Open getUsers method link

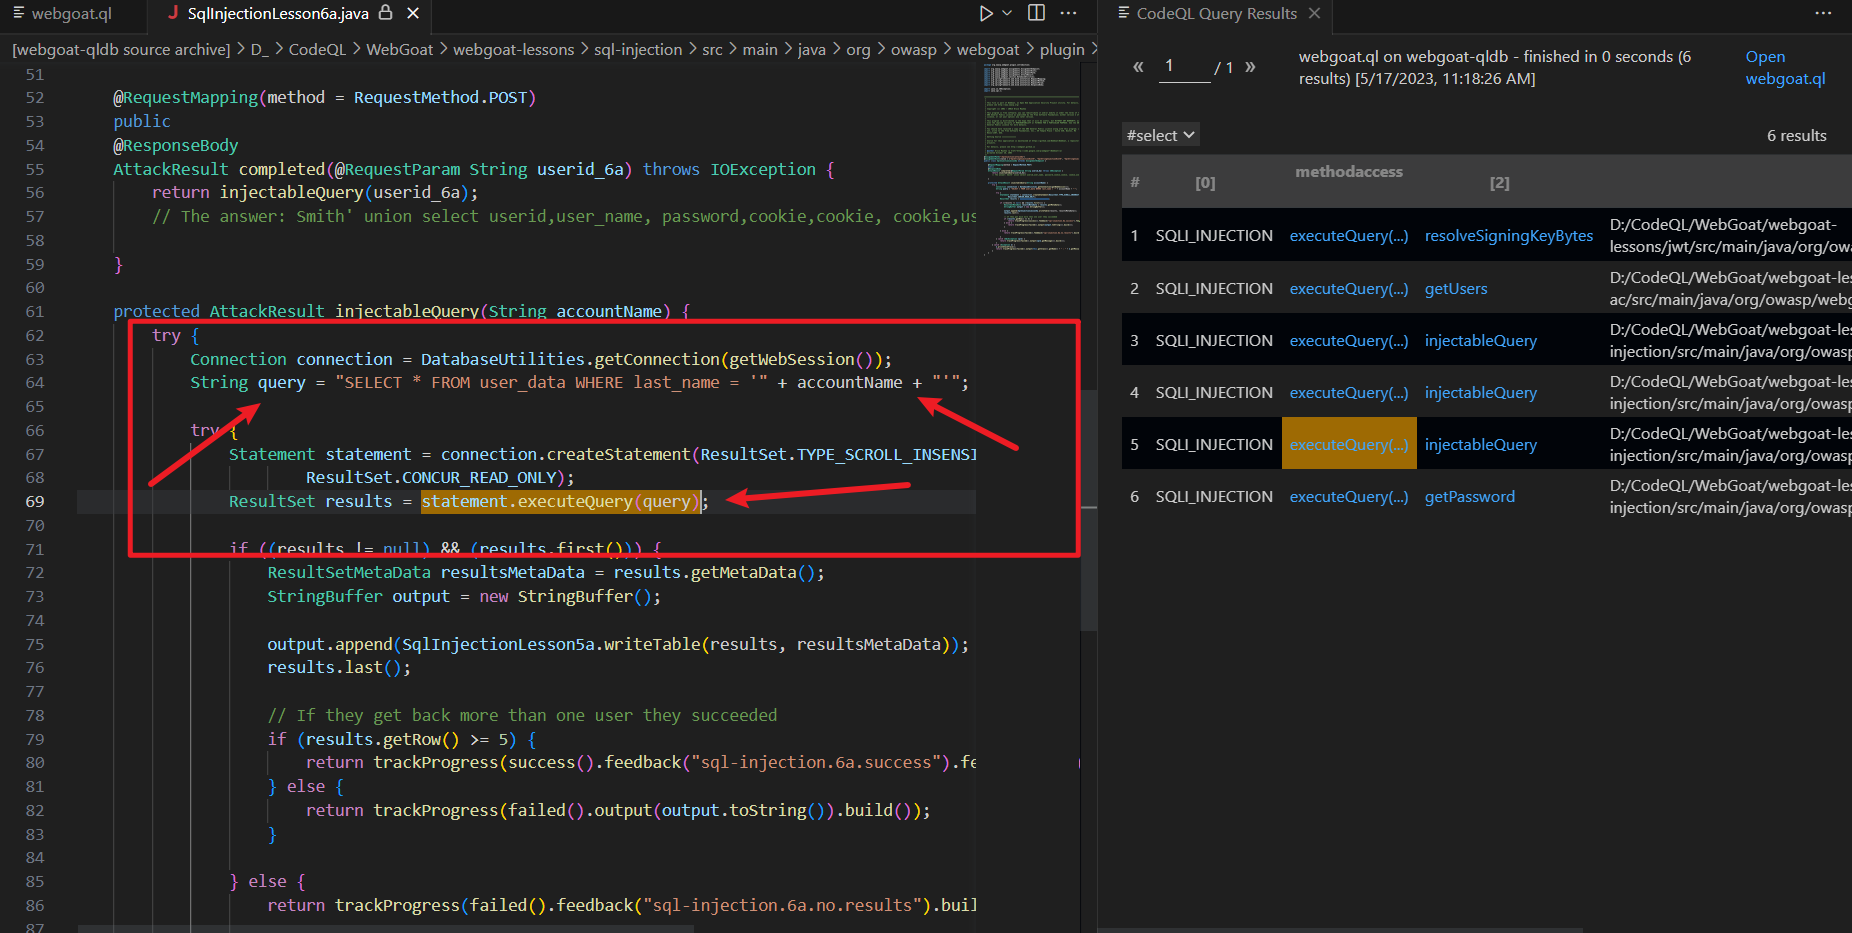tap(1455, 289)
